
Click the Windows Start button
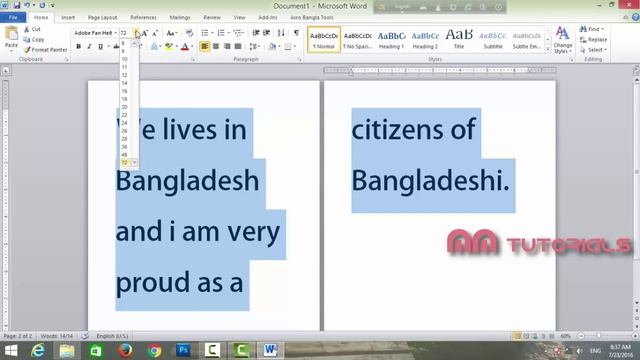[11, 351]
